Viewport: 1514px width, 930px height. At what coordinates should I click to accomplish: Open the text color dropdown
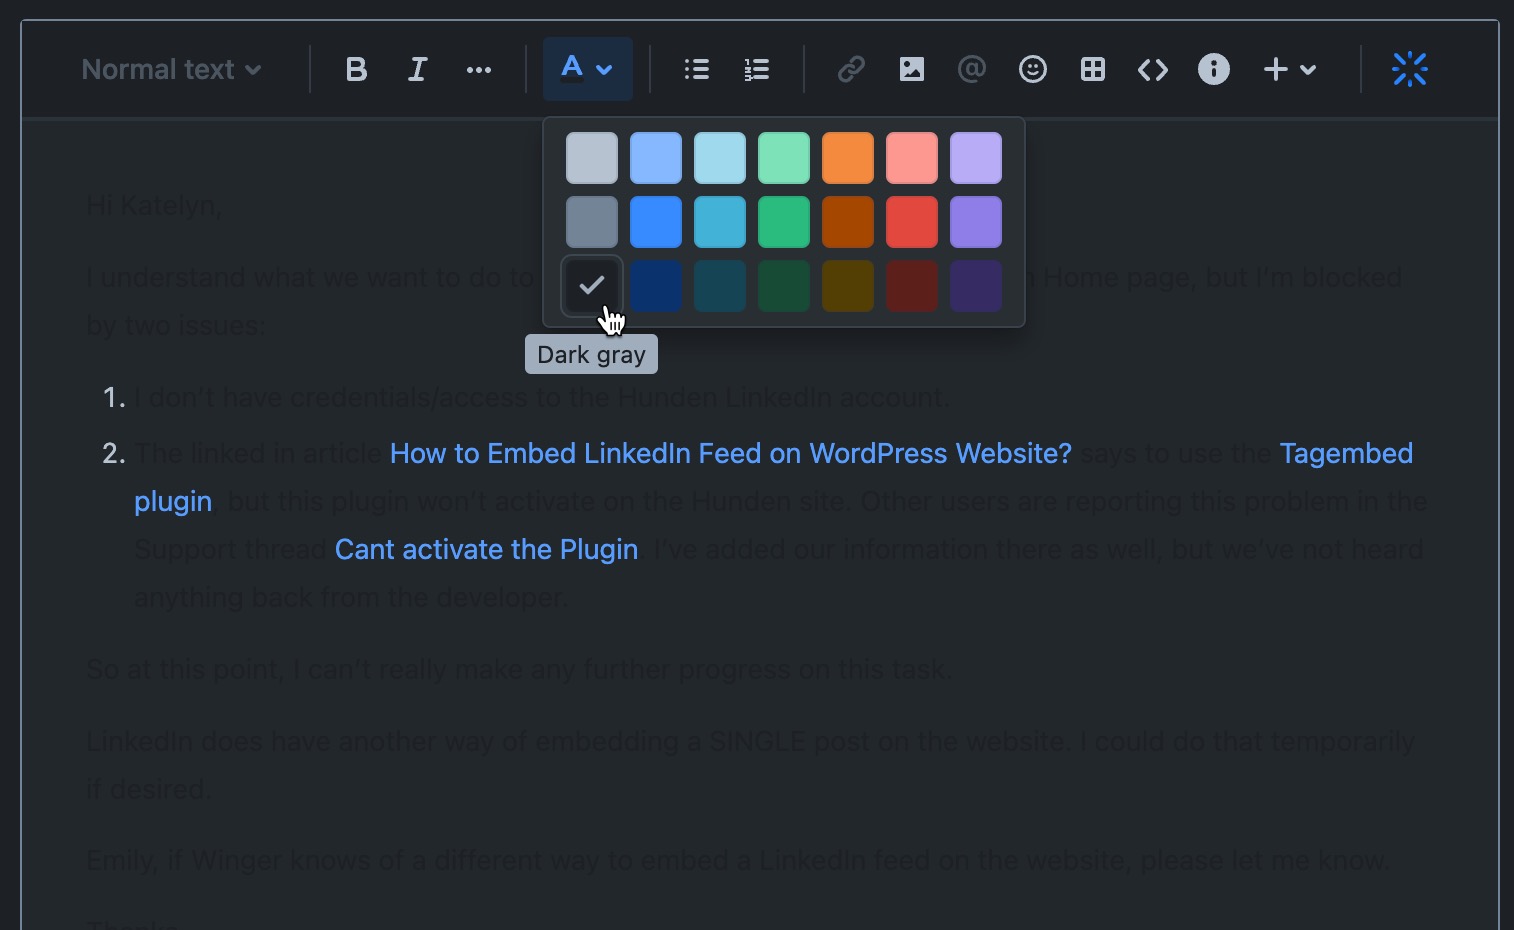587,69
